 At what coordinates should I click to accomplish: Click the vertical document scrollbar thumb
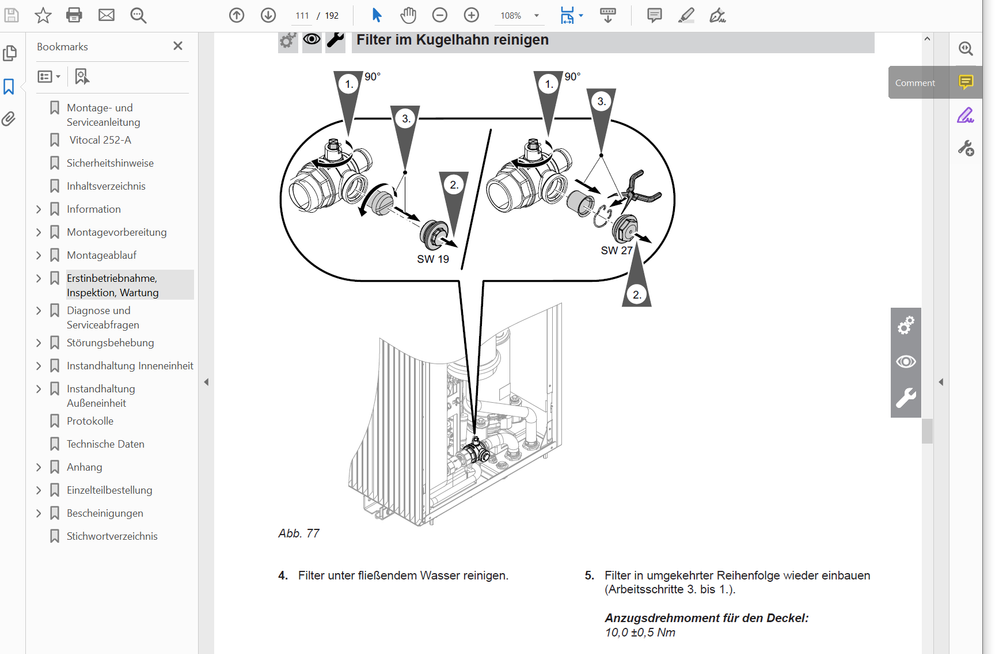pyautogui.click(x=927, y=430)
